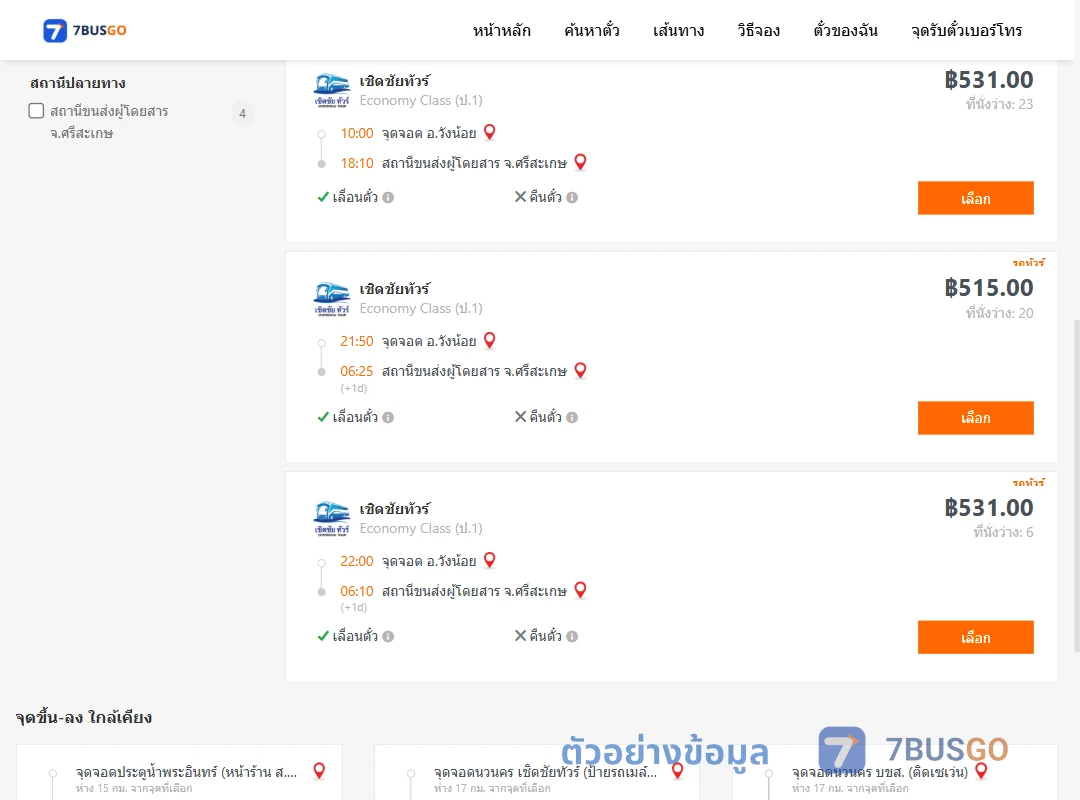Click departure time 21:50
Image resolution: width=1080 pixels, height=800 pixels.
[356, 341]
